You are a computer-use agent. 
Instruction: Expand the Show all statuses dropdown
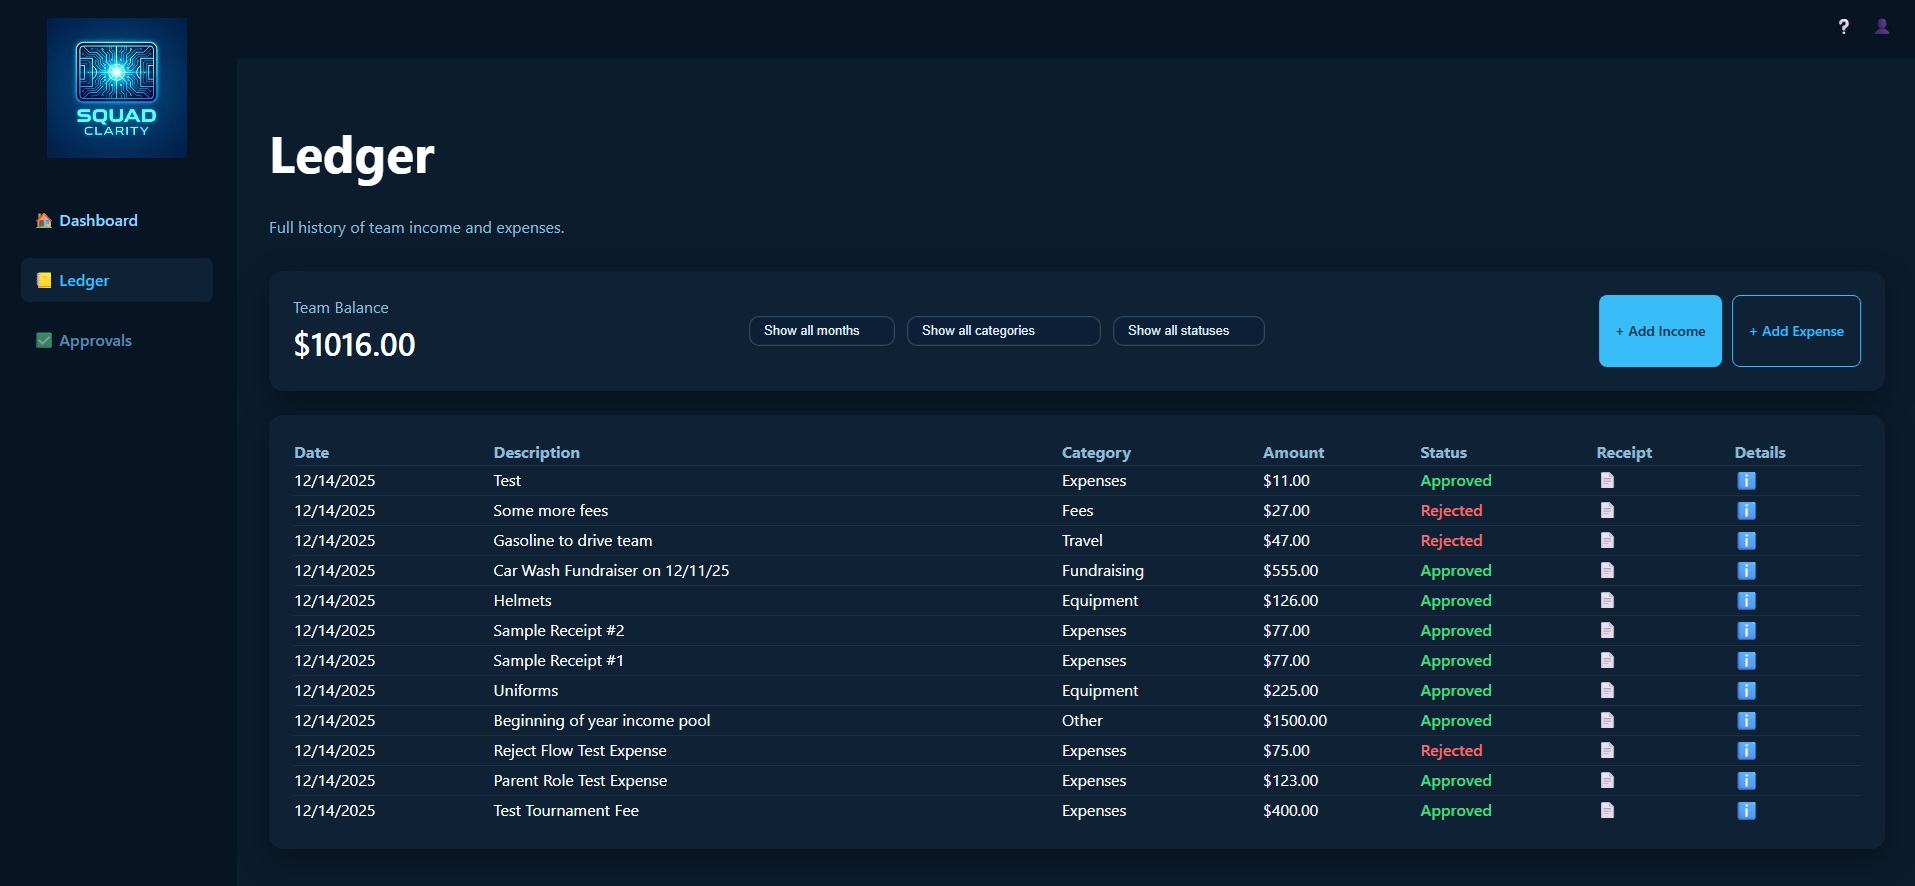[1188, 331]
